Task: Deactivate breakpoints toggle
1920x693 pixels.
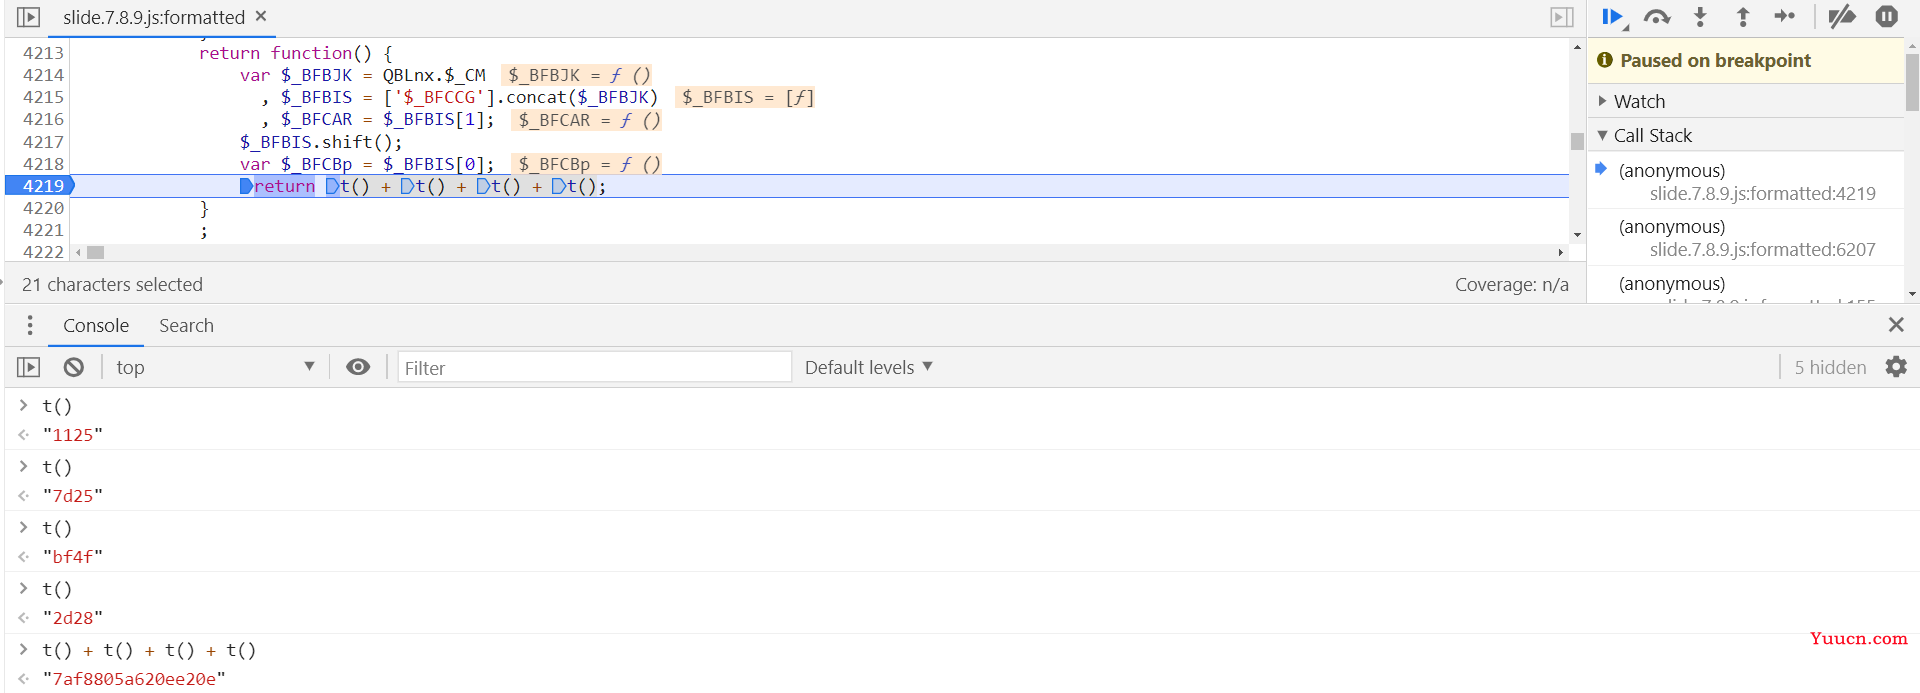Action: pos(1842,17)
